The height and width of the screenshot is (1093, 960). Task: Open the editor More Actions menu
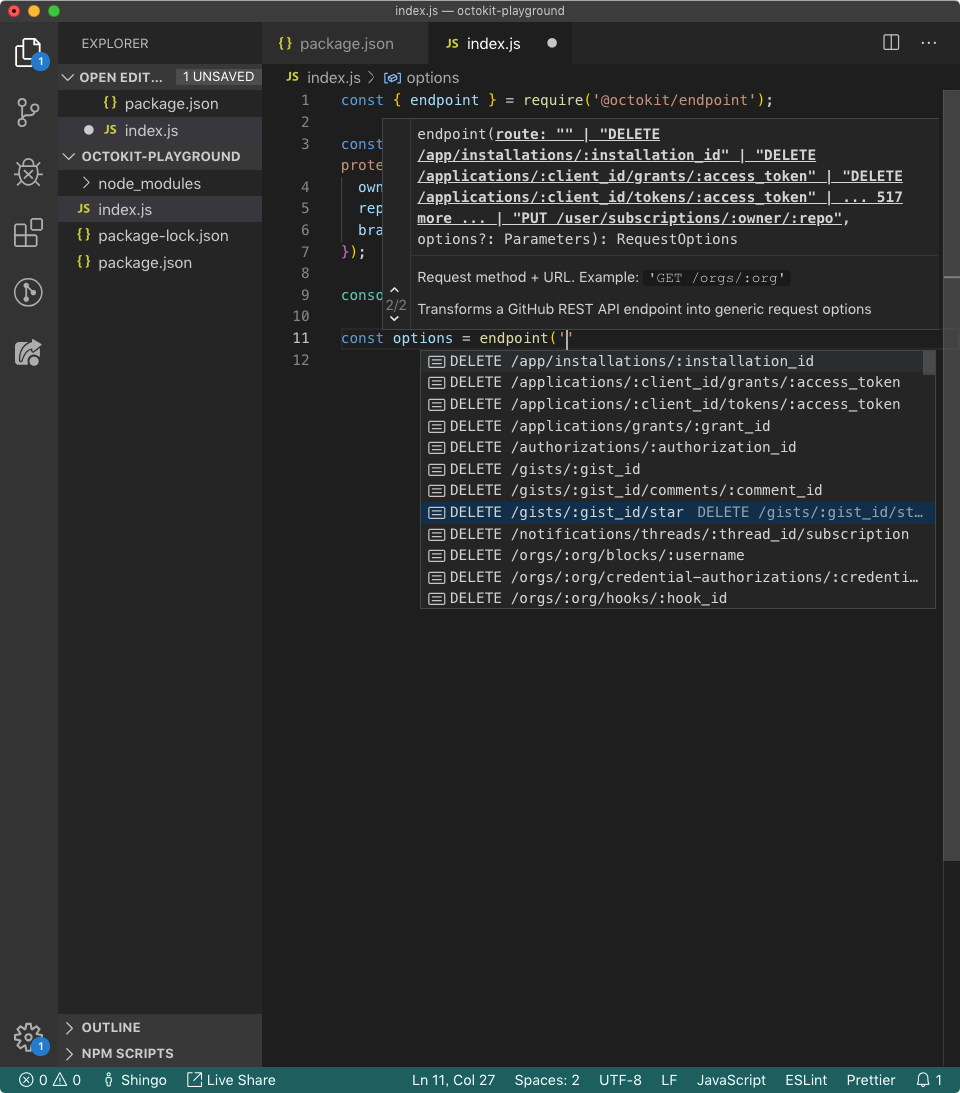928,42
